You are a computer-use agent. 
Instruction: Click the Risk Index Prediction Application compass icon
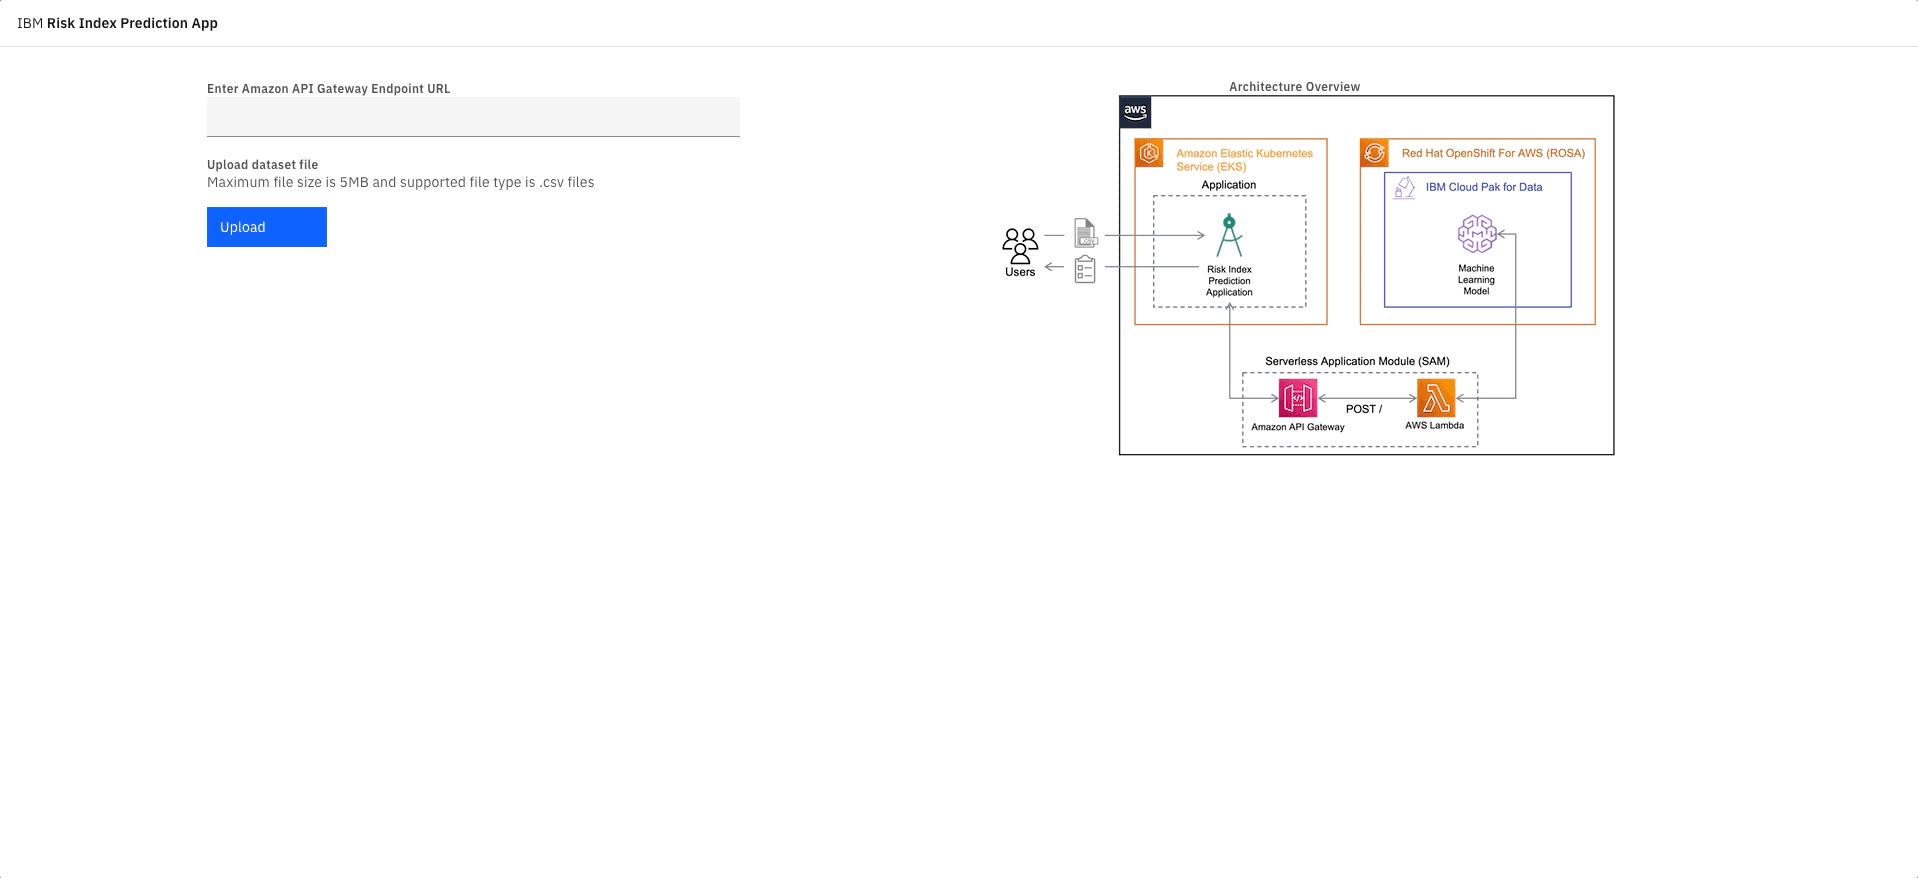(1229, 236)
